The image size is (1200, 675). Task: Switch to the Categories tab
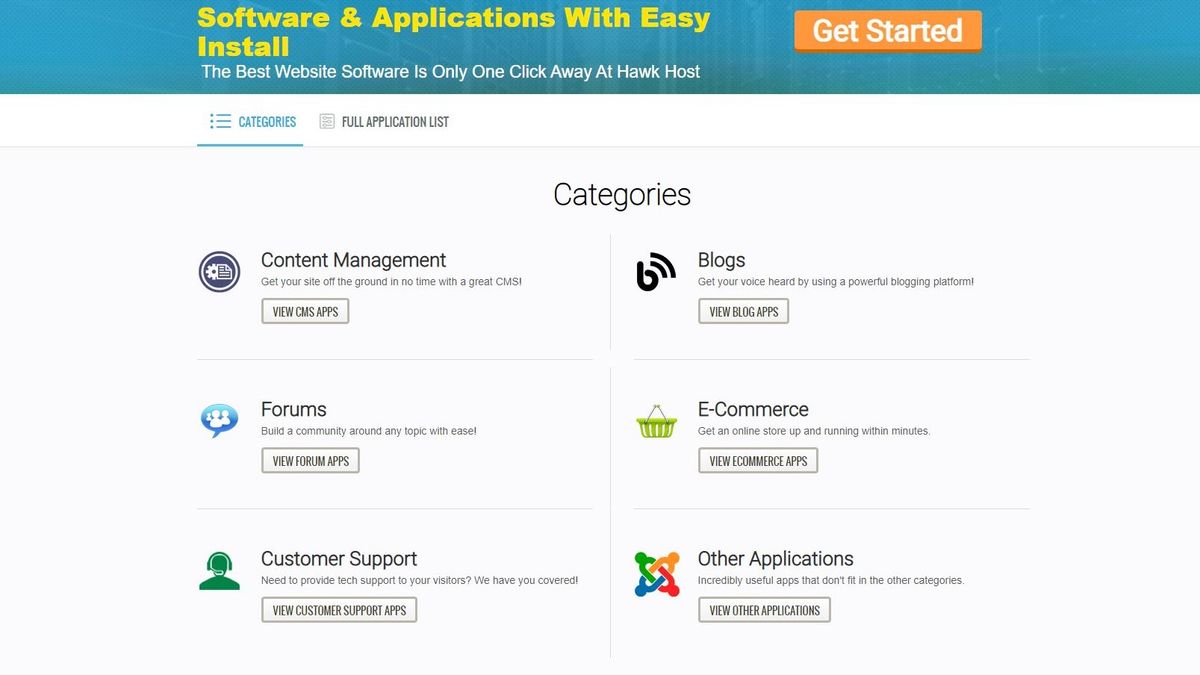coord(266,122)
